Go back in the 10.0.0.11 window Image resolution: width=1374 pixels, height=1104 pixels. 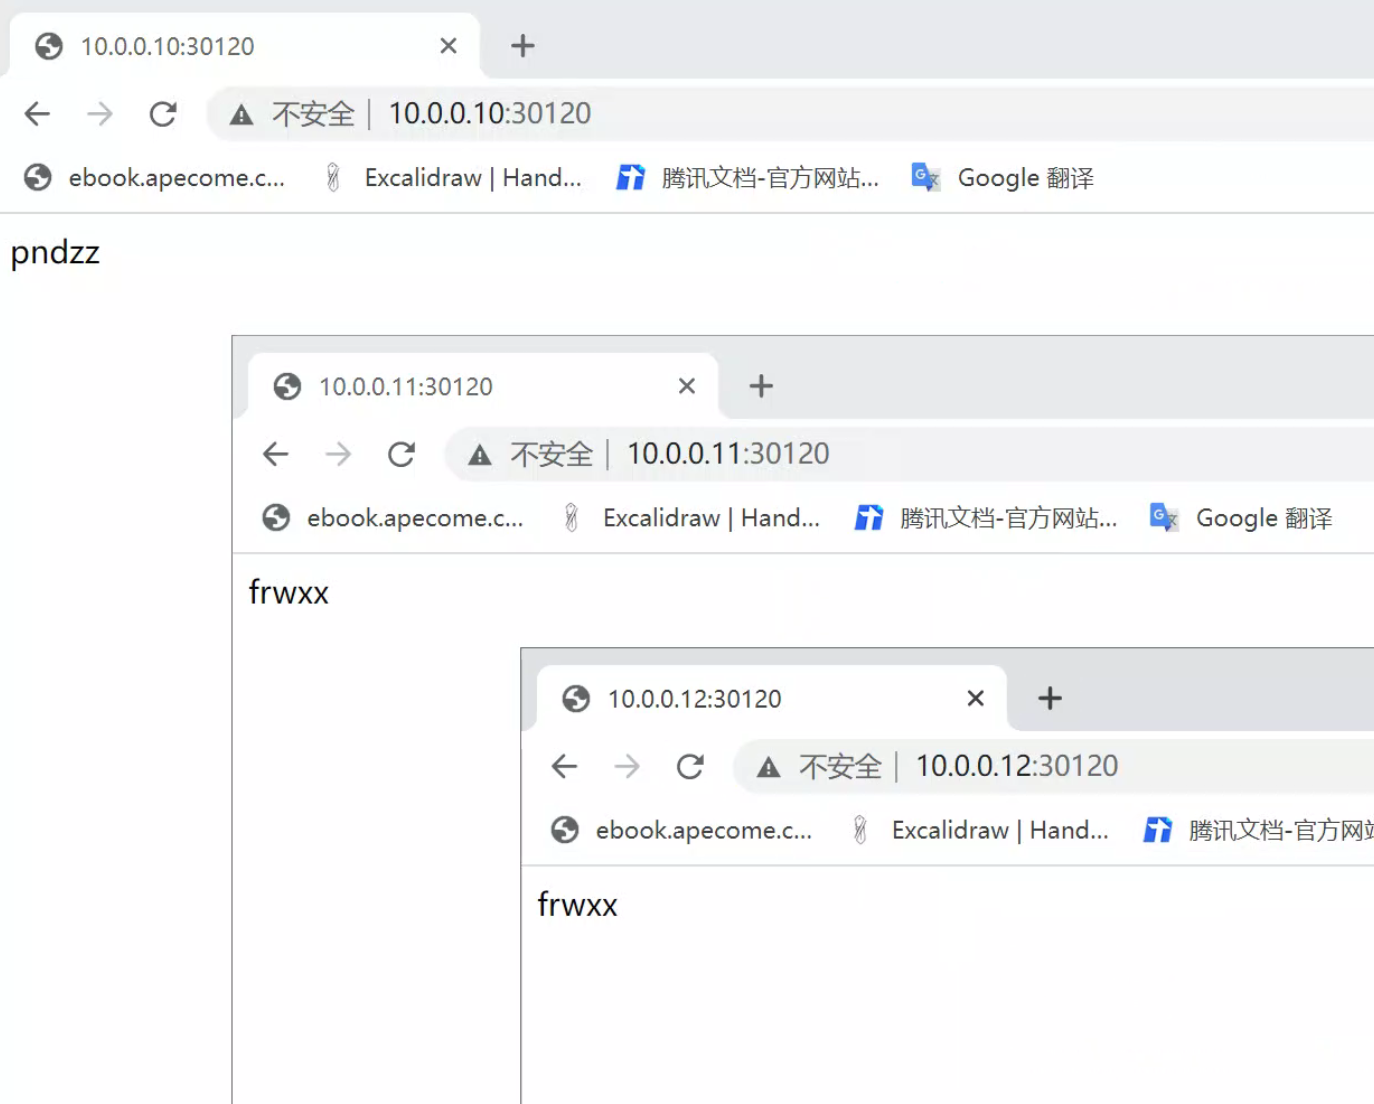click(x=276, y=455)
